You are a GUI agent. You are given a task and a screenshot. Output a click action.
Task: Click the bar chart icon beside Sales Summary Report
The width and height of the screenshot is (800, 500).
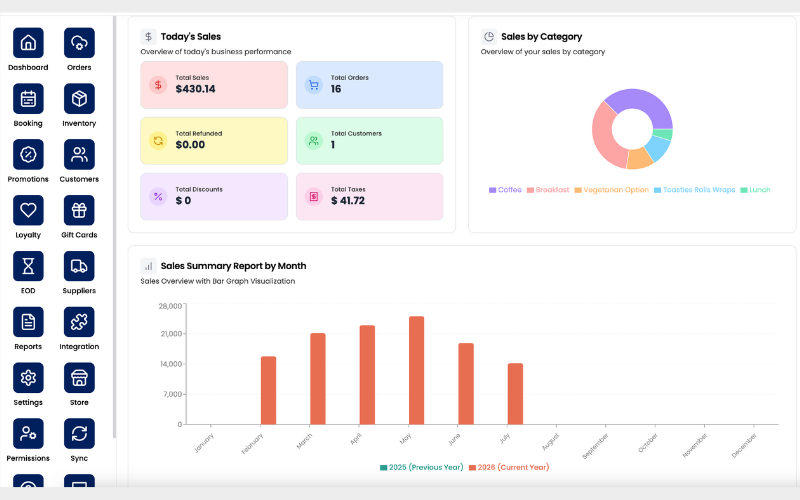click(x=148, y=266)
